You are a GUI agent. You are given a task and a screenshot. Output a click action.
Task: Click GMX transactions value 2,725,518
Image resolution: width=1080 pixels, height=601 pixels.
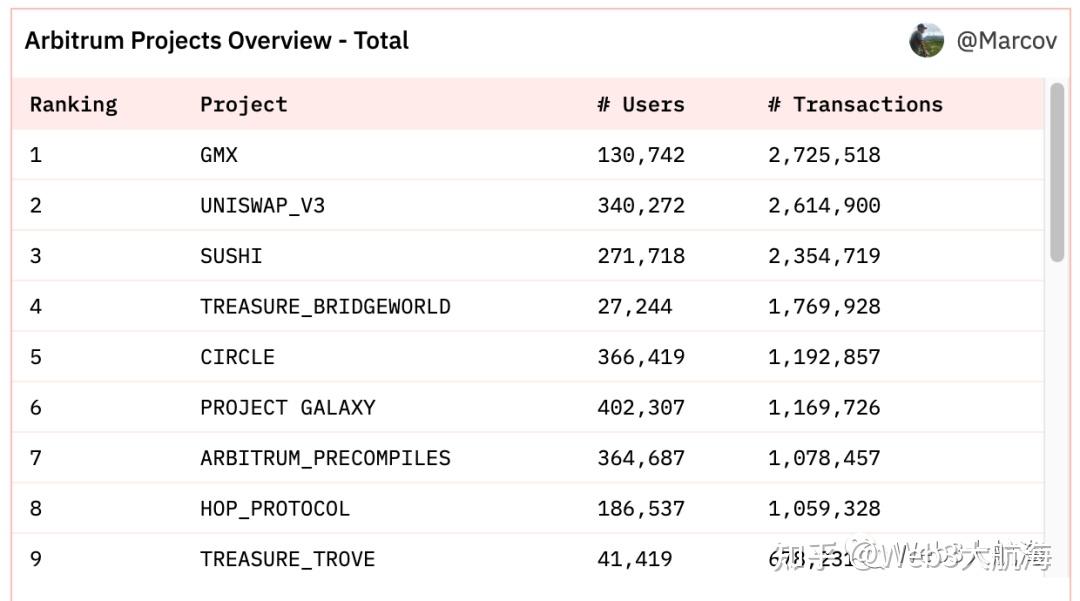pos(824,155)
